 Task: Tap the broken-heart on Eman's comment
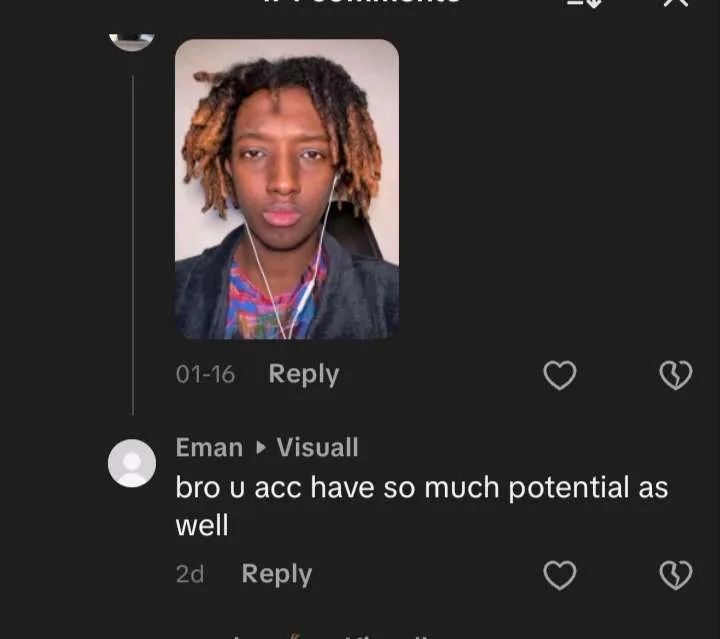coord(676,575)
